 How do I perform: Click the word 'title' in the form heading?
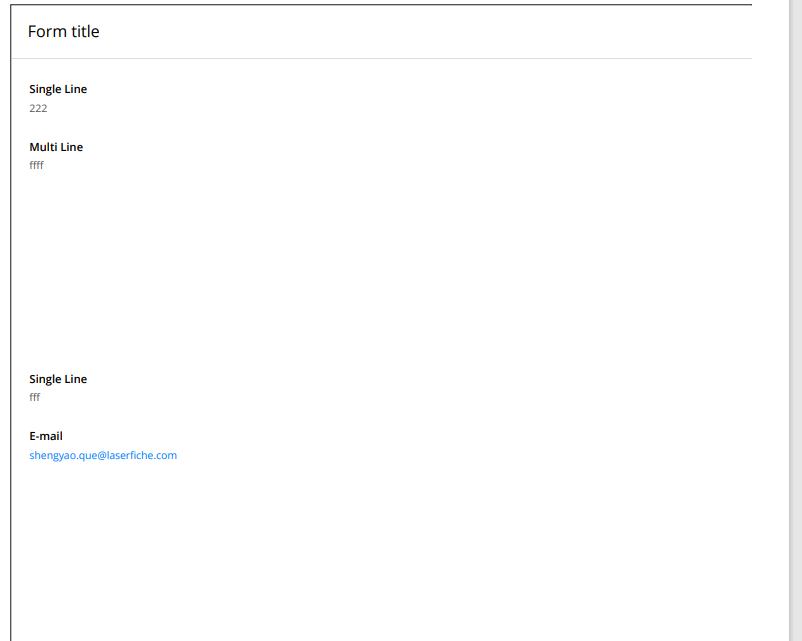tap(85, 31)
